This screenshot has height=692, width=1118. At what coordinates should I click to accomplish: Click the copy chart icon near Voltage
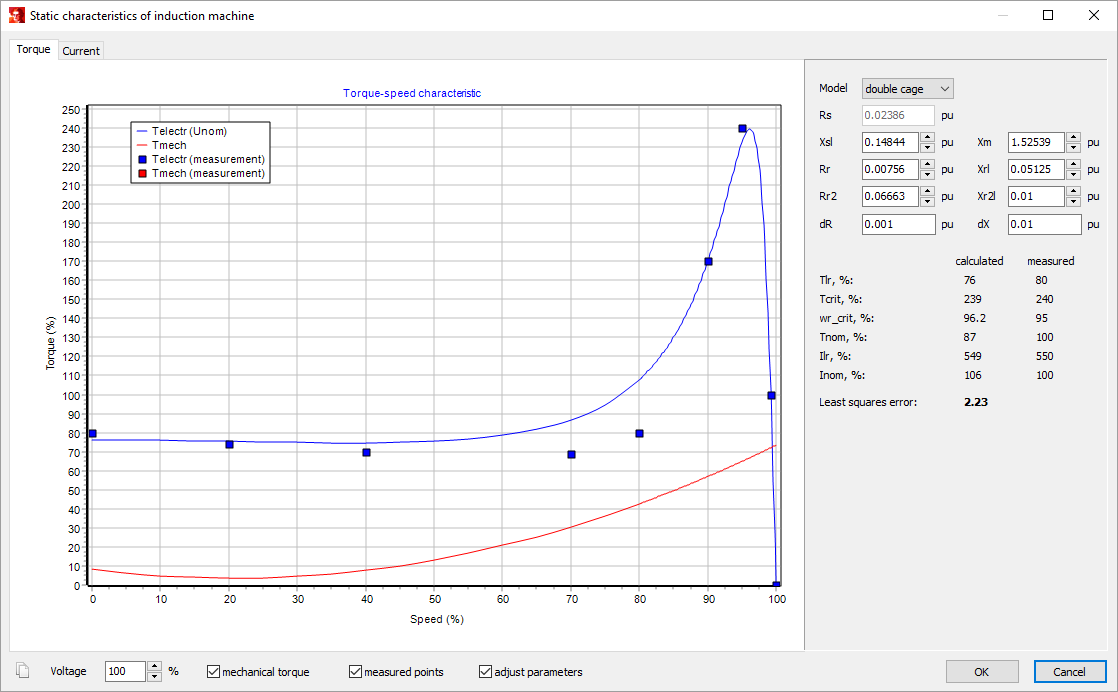coord(23,671)
